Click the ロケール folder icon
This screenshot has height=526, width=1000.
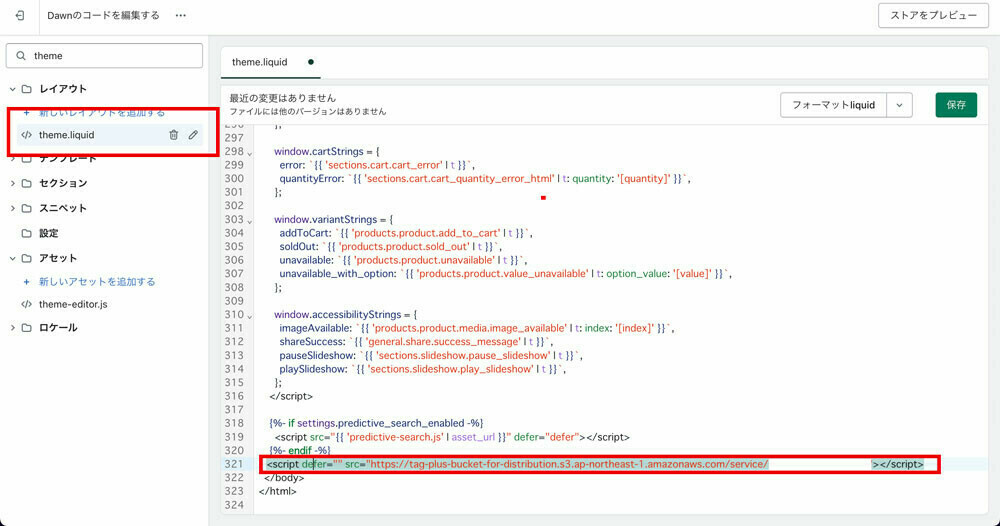[x=26, y=328]
